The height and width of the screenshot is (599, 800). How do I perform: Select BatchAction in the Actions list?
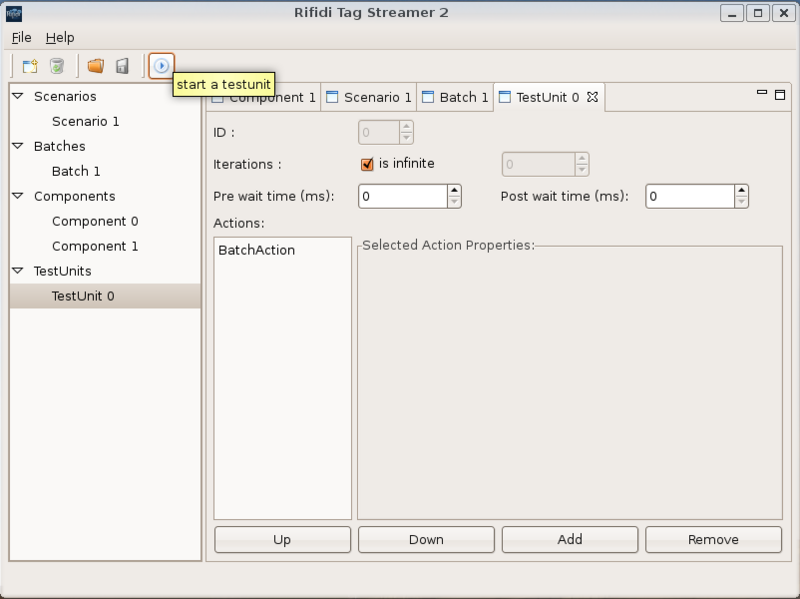(256, 250)
